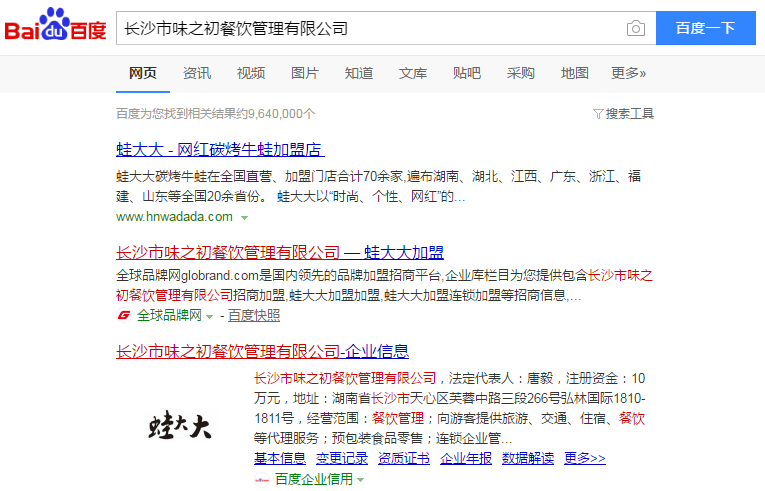Expand arrow next to 百度企业信用
This screenshot has width=765, height=491.
pos(360,480)
